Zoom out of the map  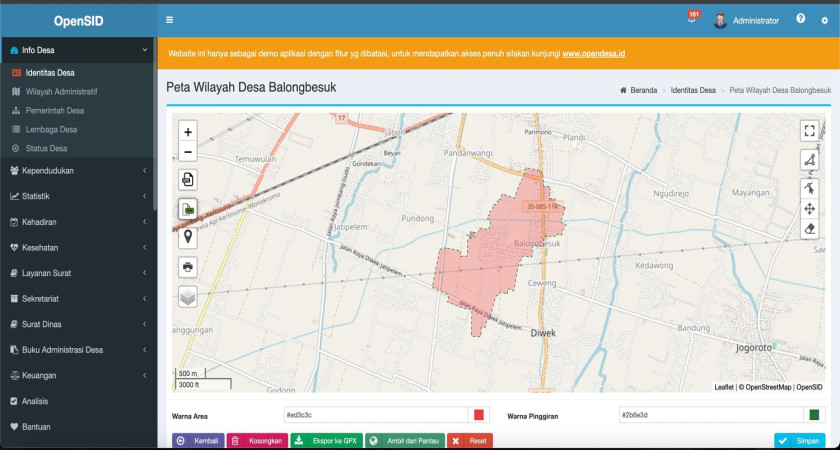[188, 153]
